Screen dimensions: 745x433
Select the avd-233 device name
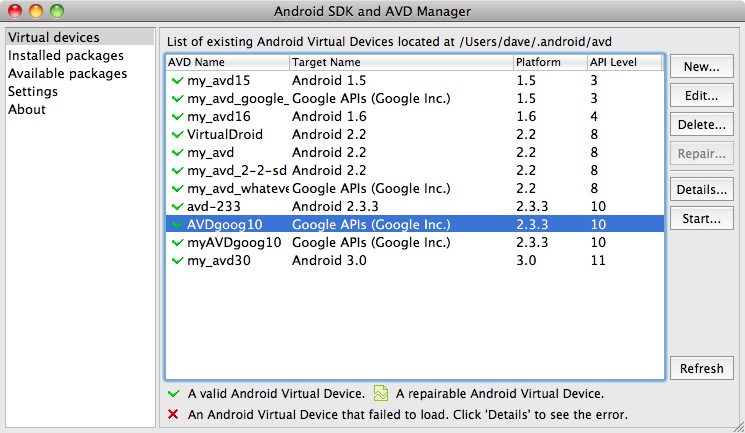tap(214, 207)
